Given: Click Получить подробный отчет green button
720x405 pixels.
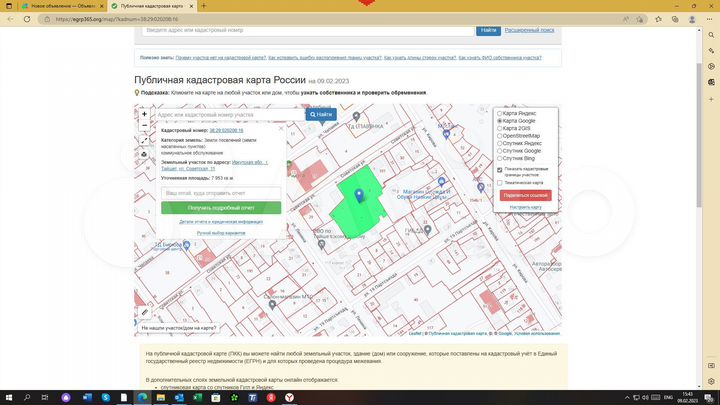Looking at the screenshot, I should tap(221, 208).
